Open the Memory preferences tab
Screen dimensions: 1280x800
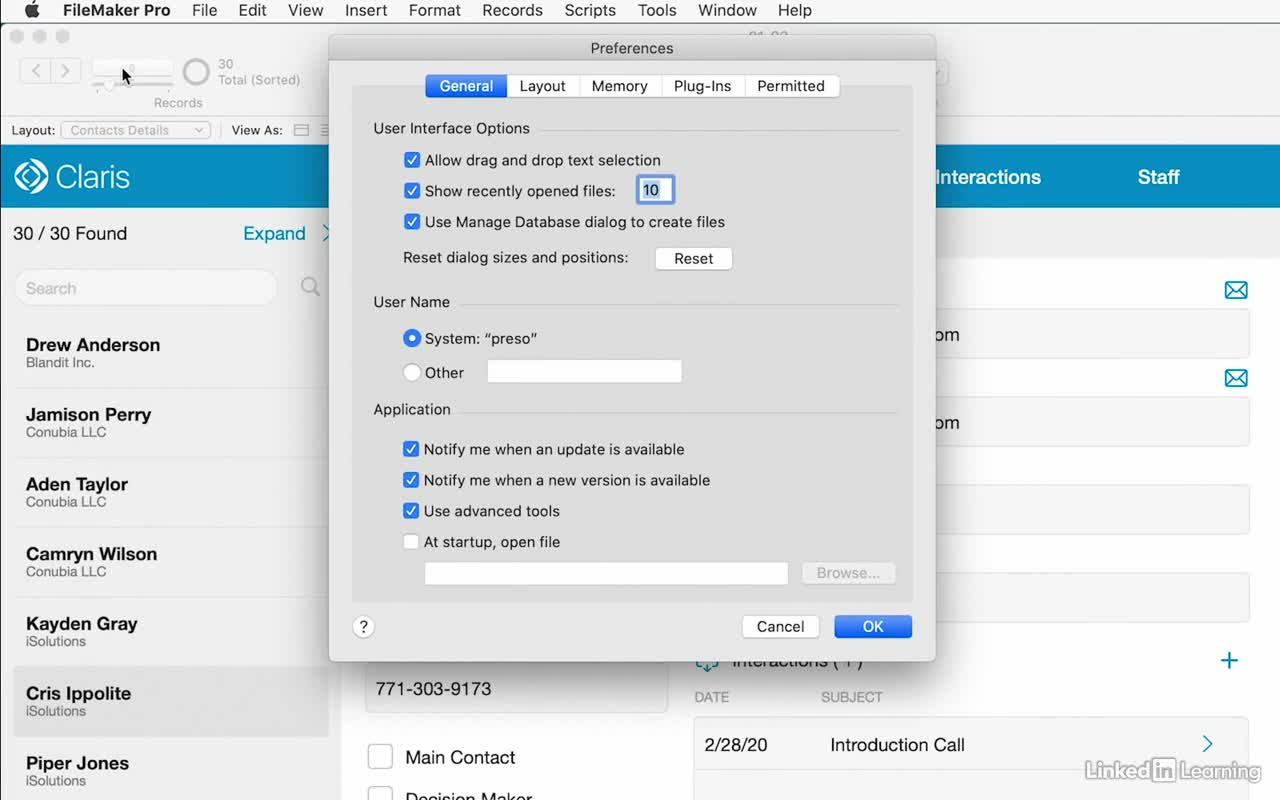(620, 86)
